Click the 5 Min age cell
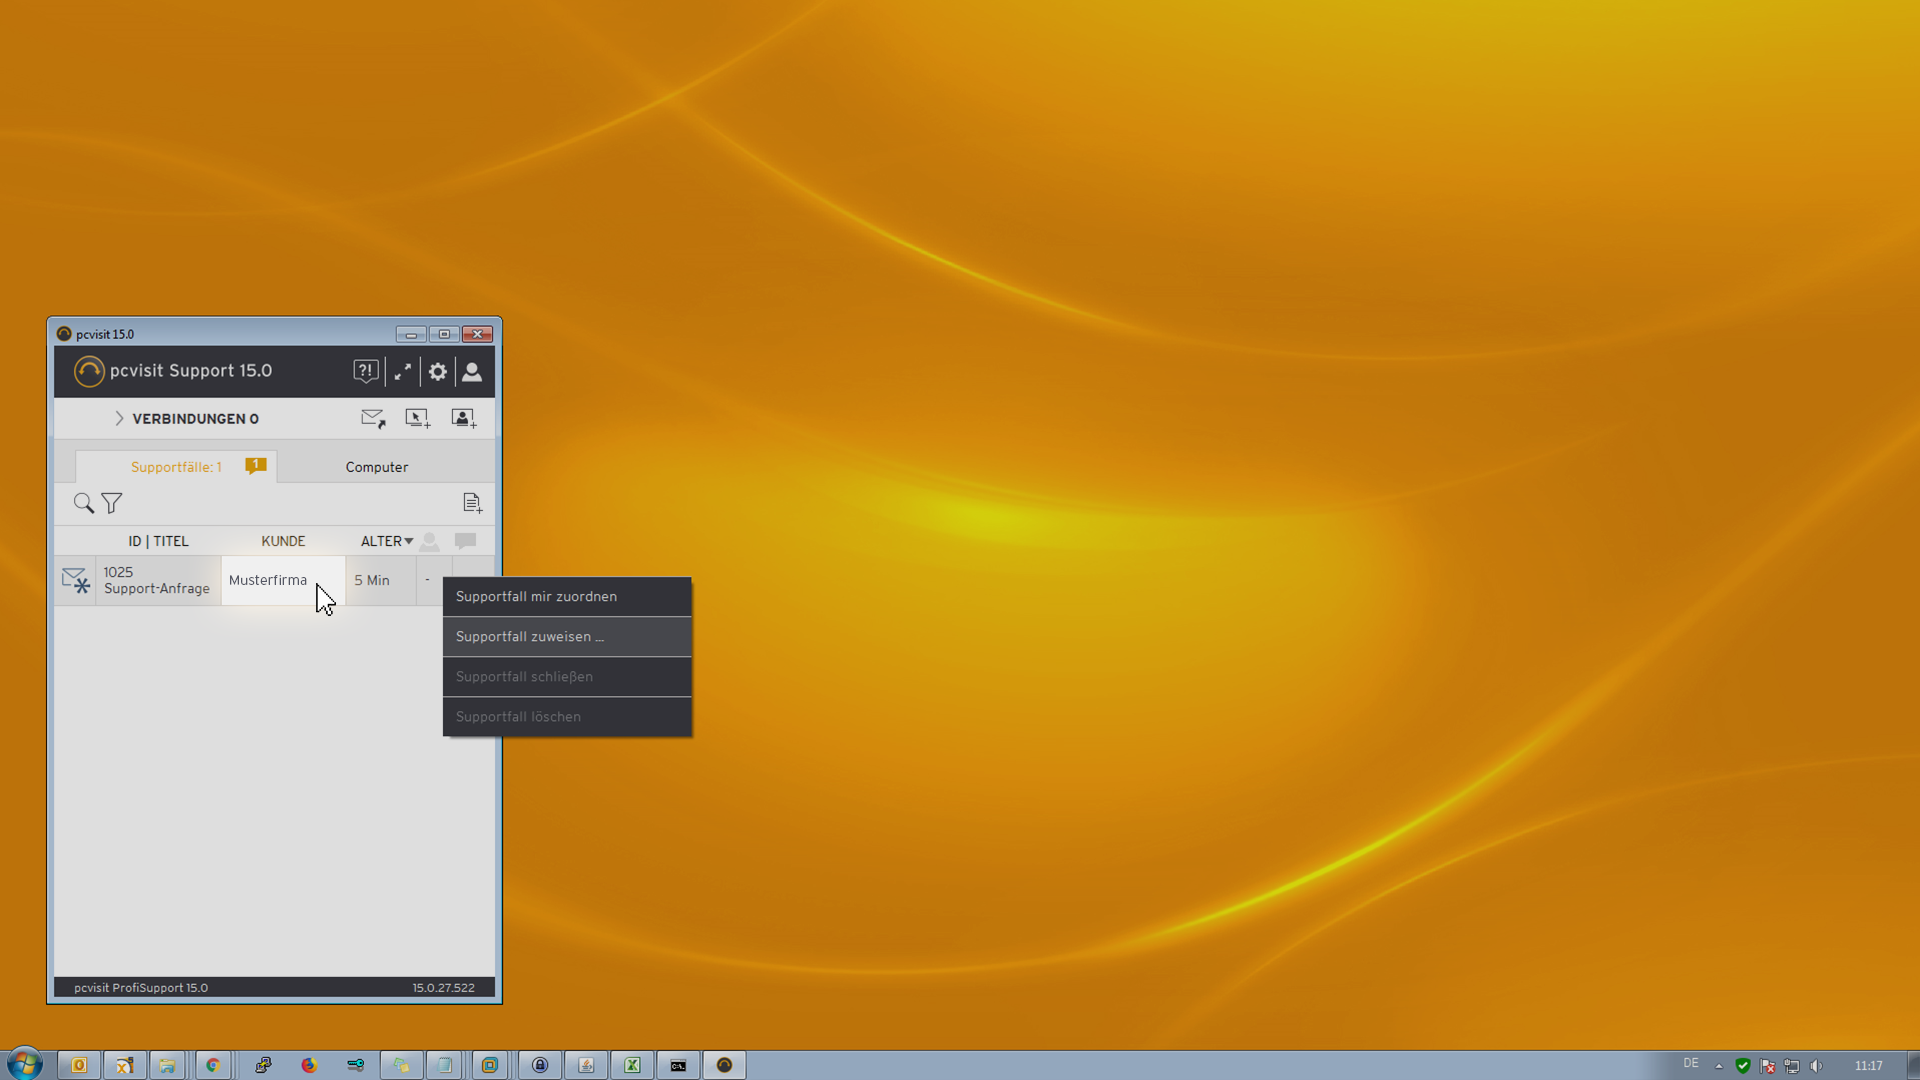 [x=381, y=581]
